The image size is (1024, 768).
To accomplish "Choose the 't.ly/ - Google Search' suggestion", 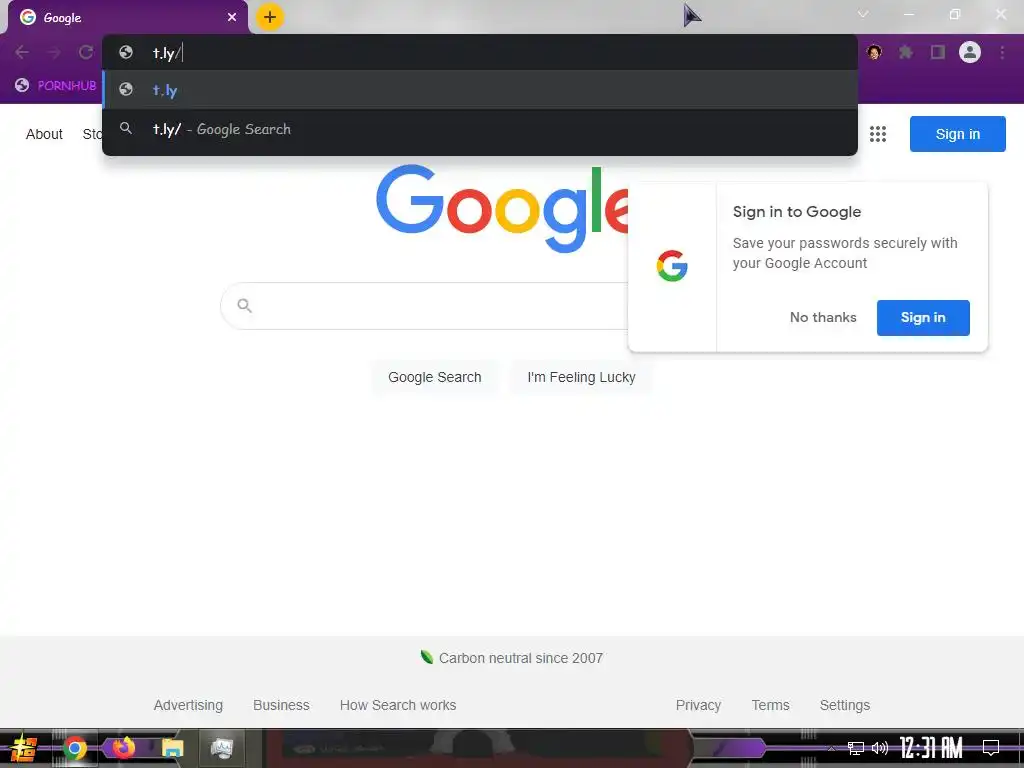I will [480, 129].
